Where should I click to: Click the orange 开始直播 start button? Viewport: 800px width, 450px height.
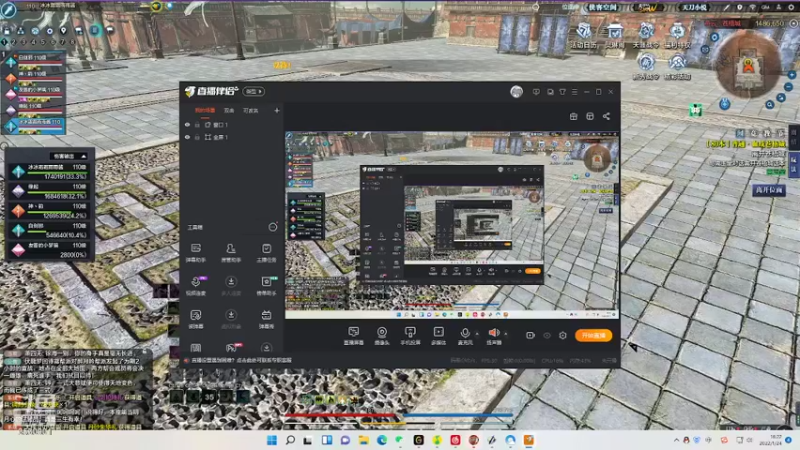593,335
